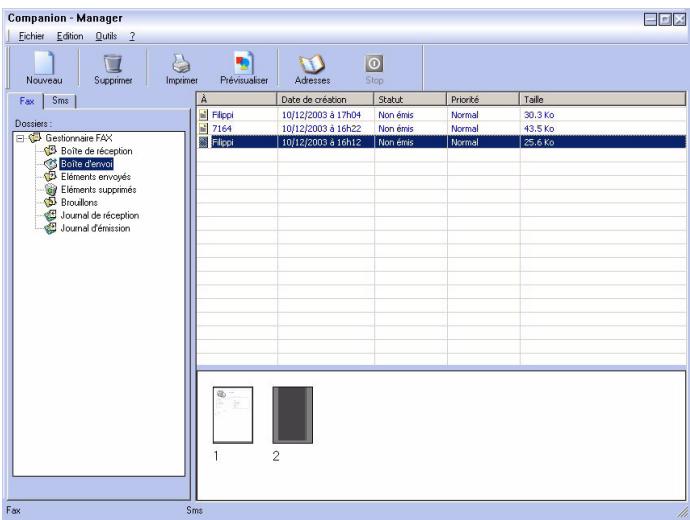
Task: Open the Edition menu
Action: pos(70,36)
